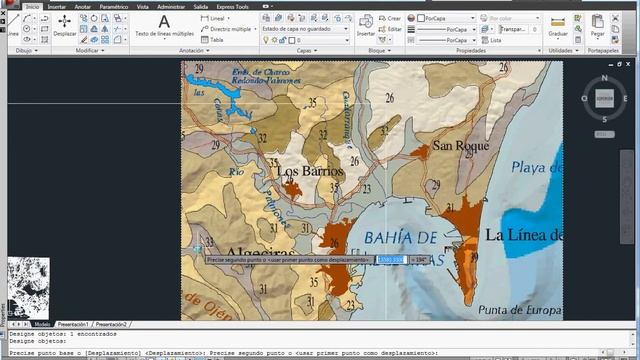Image resolution: width=640 pixels, height=360 pixels.
Task: Toggle layer 0 freeze sun icon
Action: coord(274,40)
